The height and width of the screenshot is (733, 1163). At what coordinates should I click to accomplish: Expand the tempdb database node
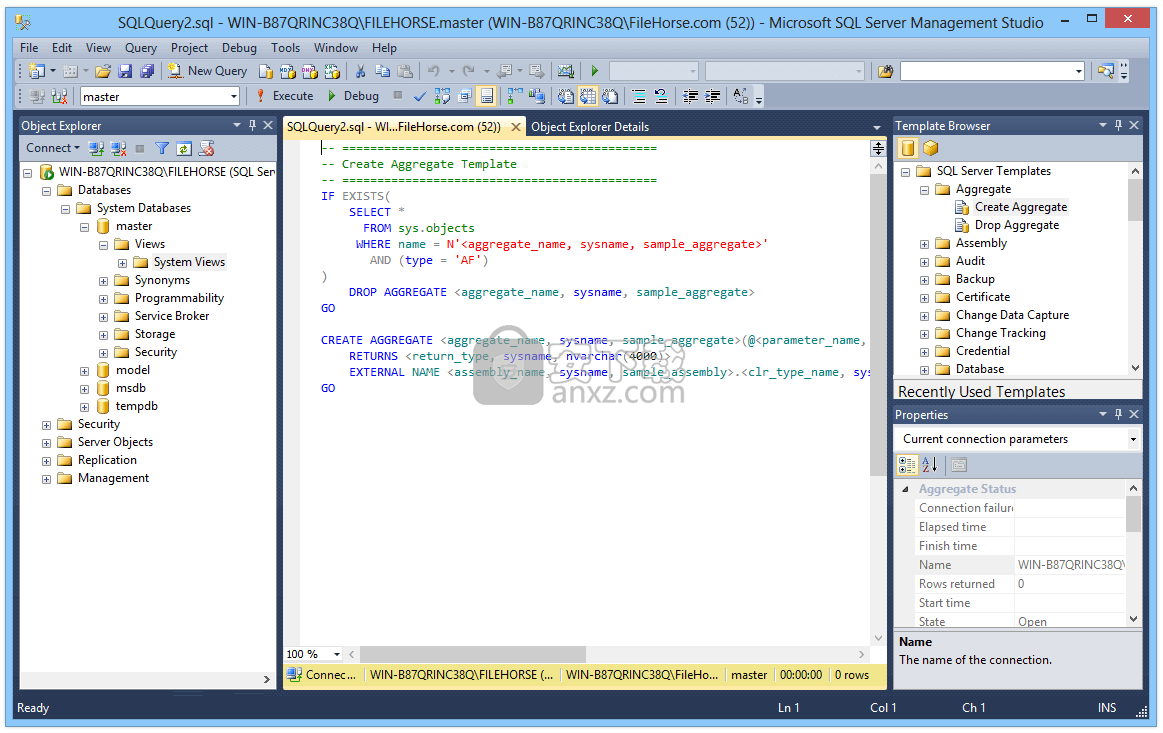click(x=85, y=407)
